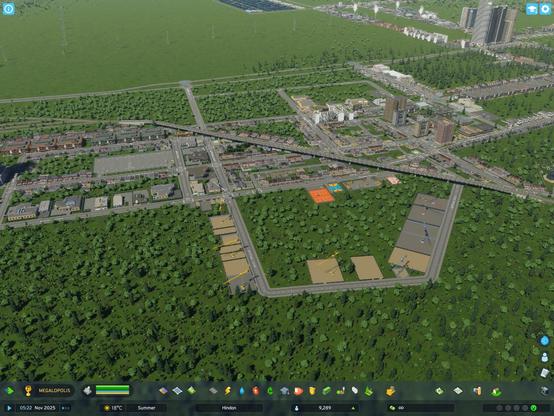Click the Hindon city name field
Screen dimensions: 554x416
pyautogui.click(x=229, y=408)
